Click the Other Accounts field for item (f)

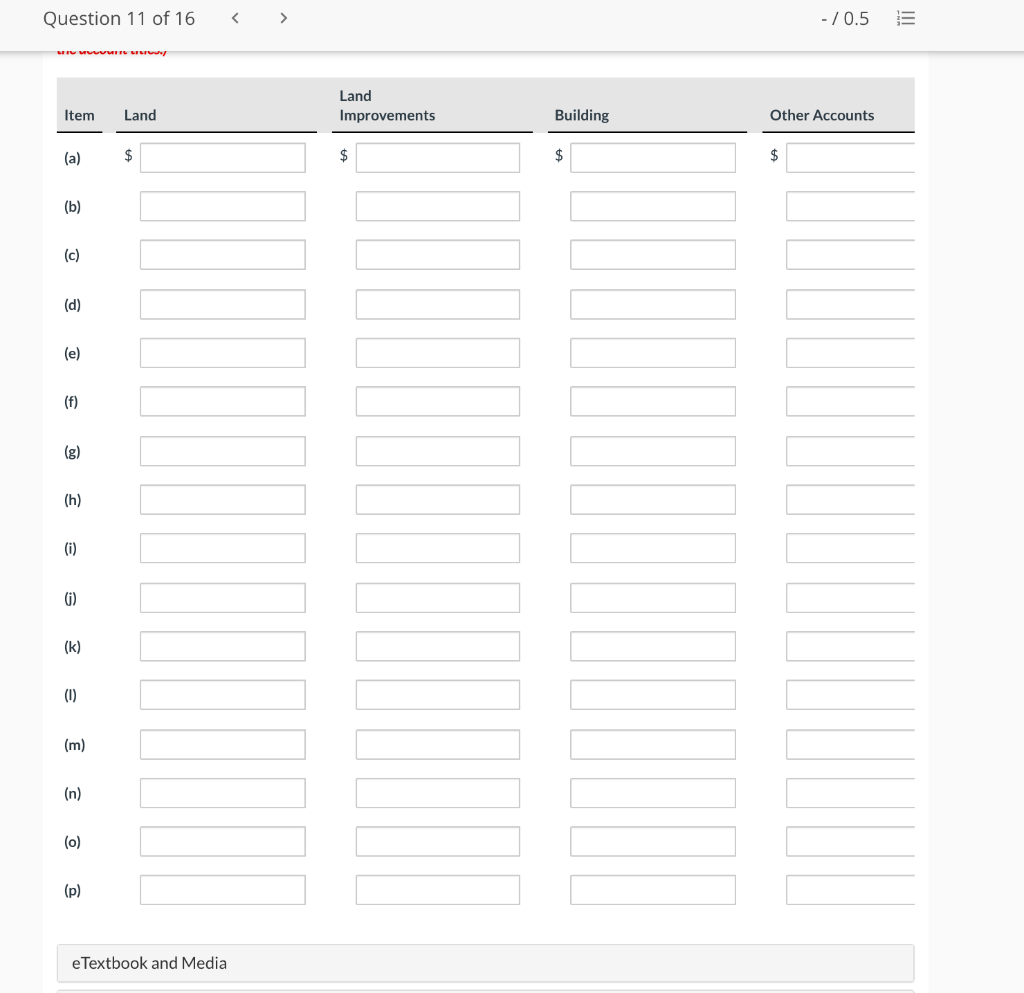point(850,402)
